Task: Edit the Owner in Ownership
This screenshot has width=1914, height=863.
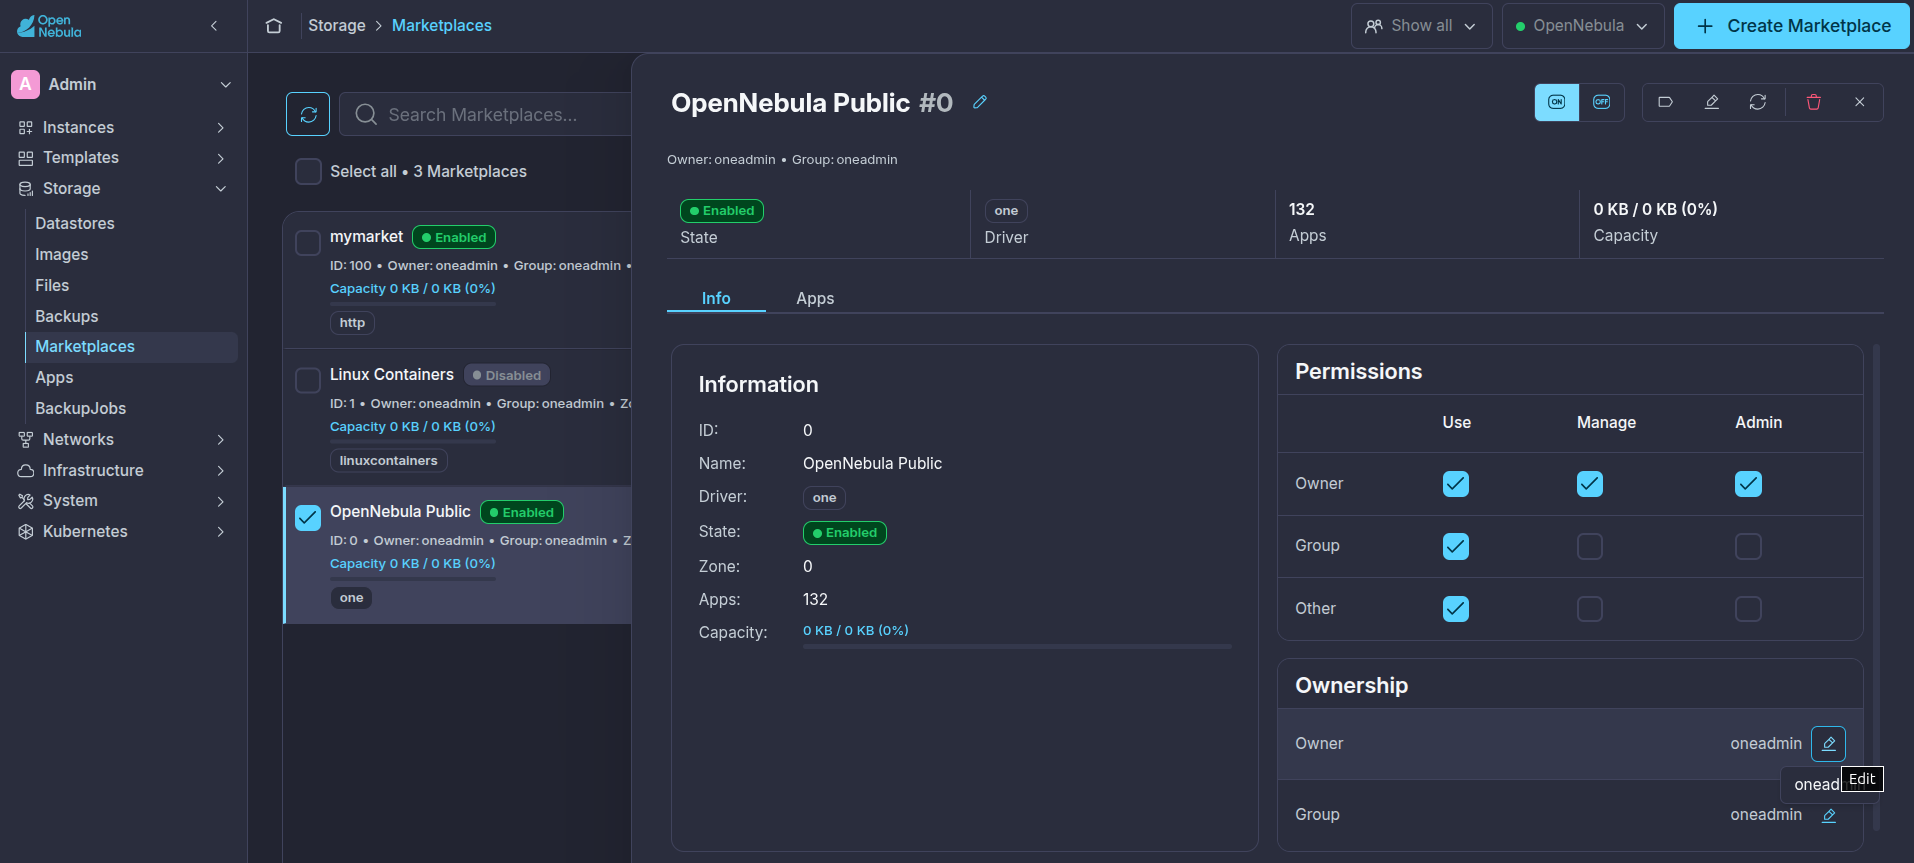Action: click(1829, 744)
